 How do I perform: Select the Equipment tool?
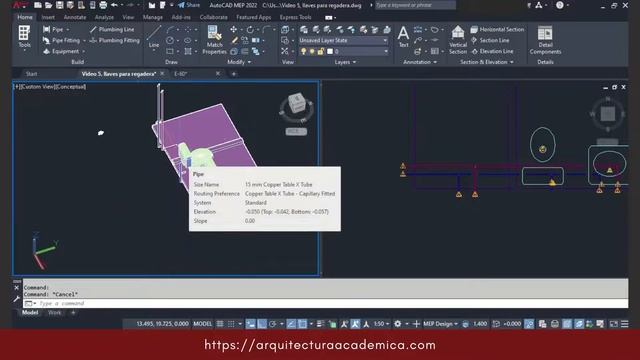[61, 51]
